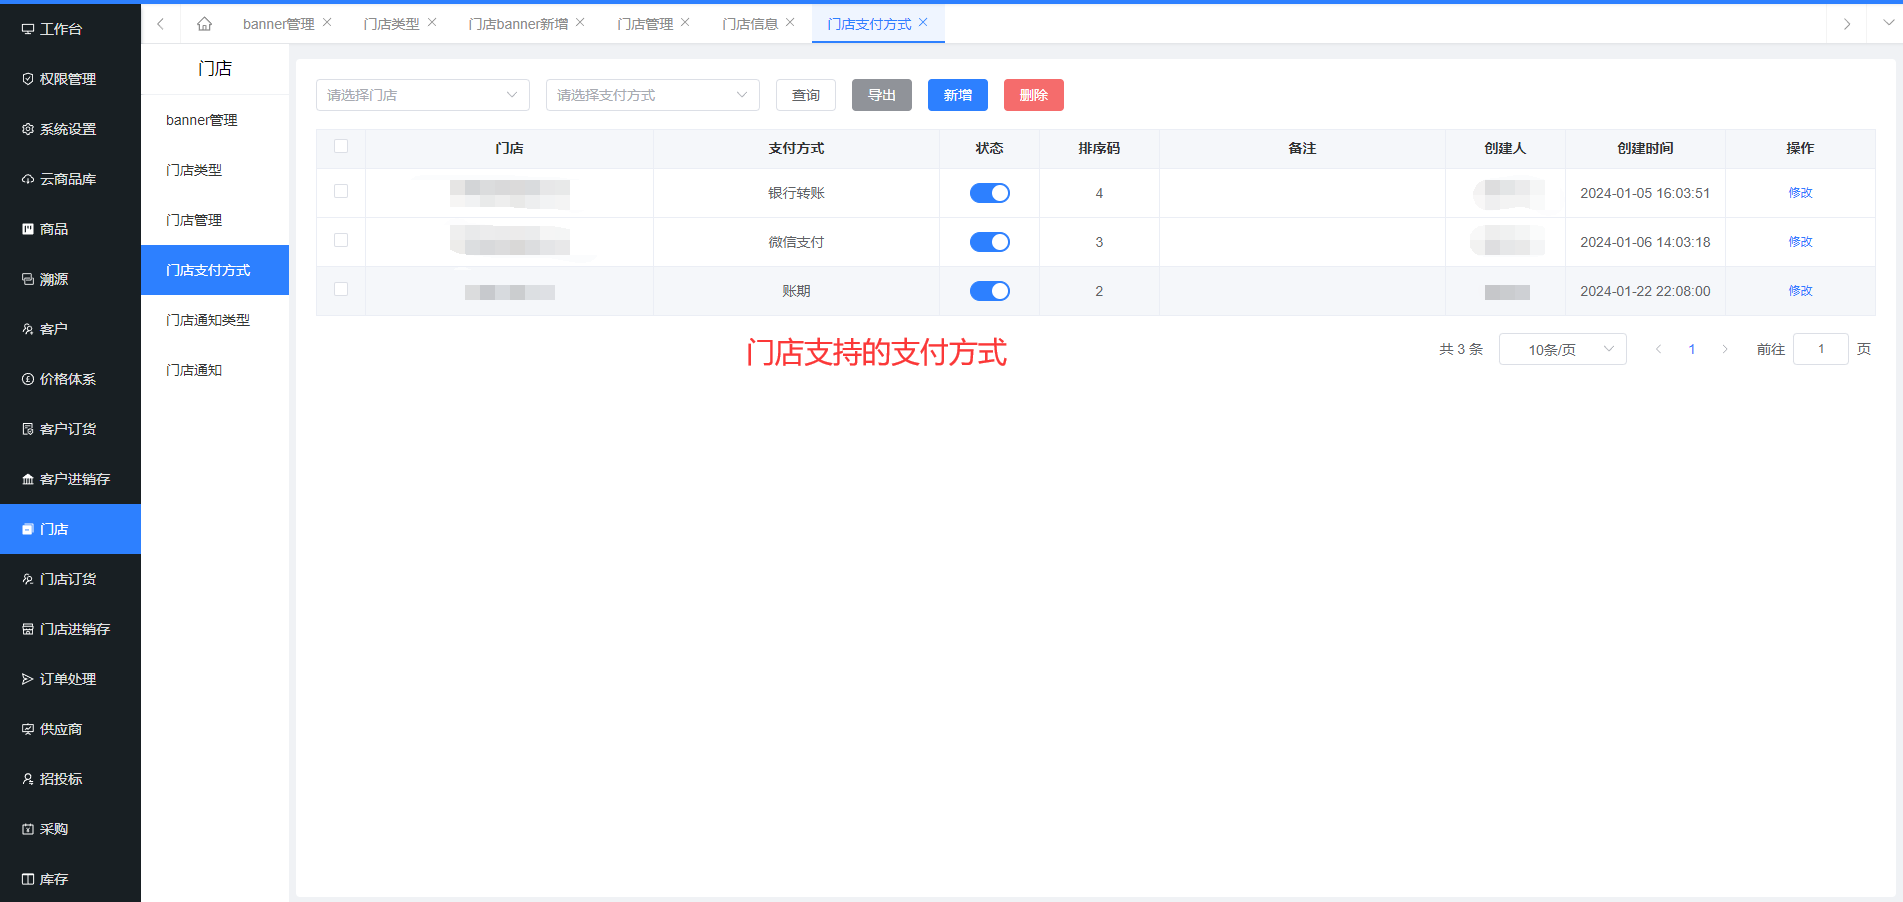This screenshot has height=902, width=1903.
Task: Close the banner管理 tab
Action: tap(327, 22)
